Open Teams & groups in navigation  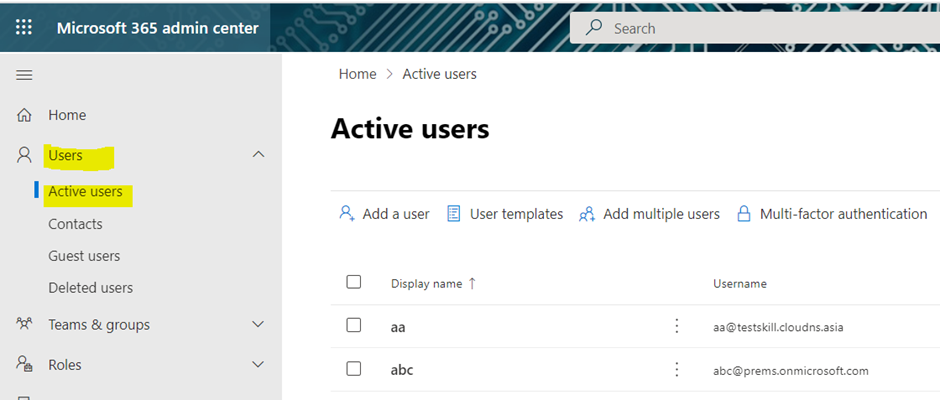tap(99, 325)
